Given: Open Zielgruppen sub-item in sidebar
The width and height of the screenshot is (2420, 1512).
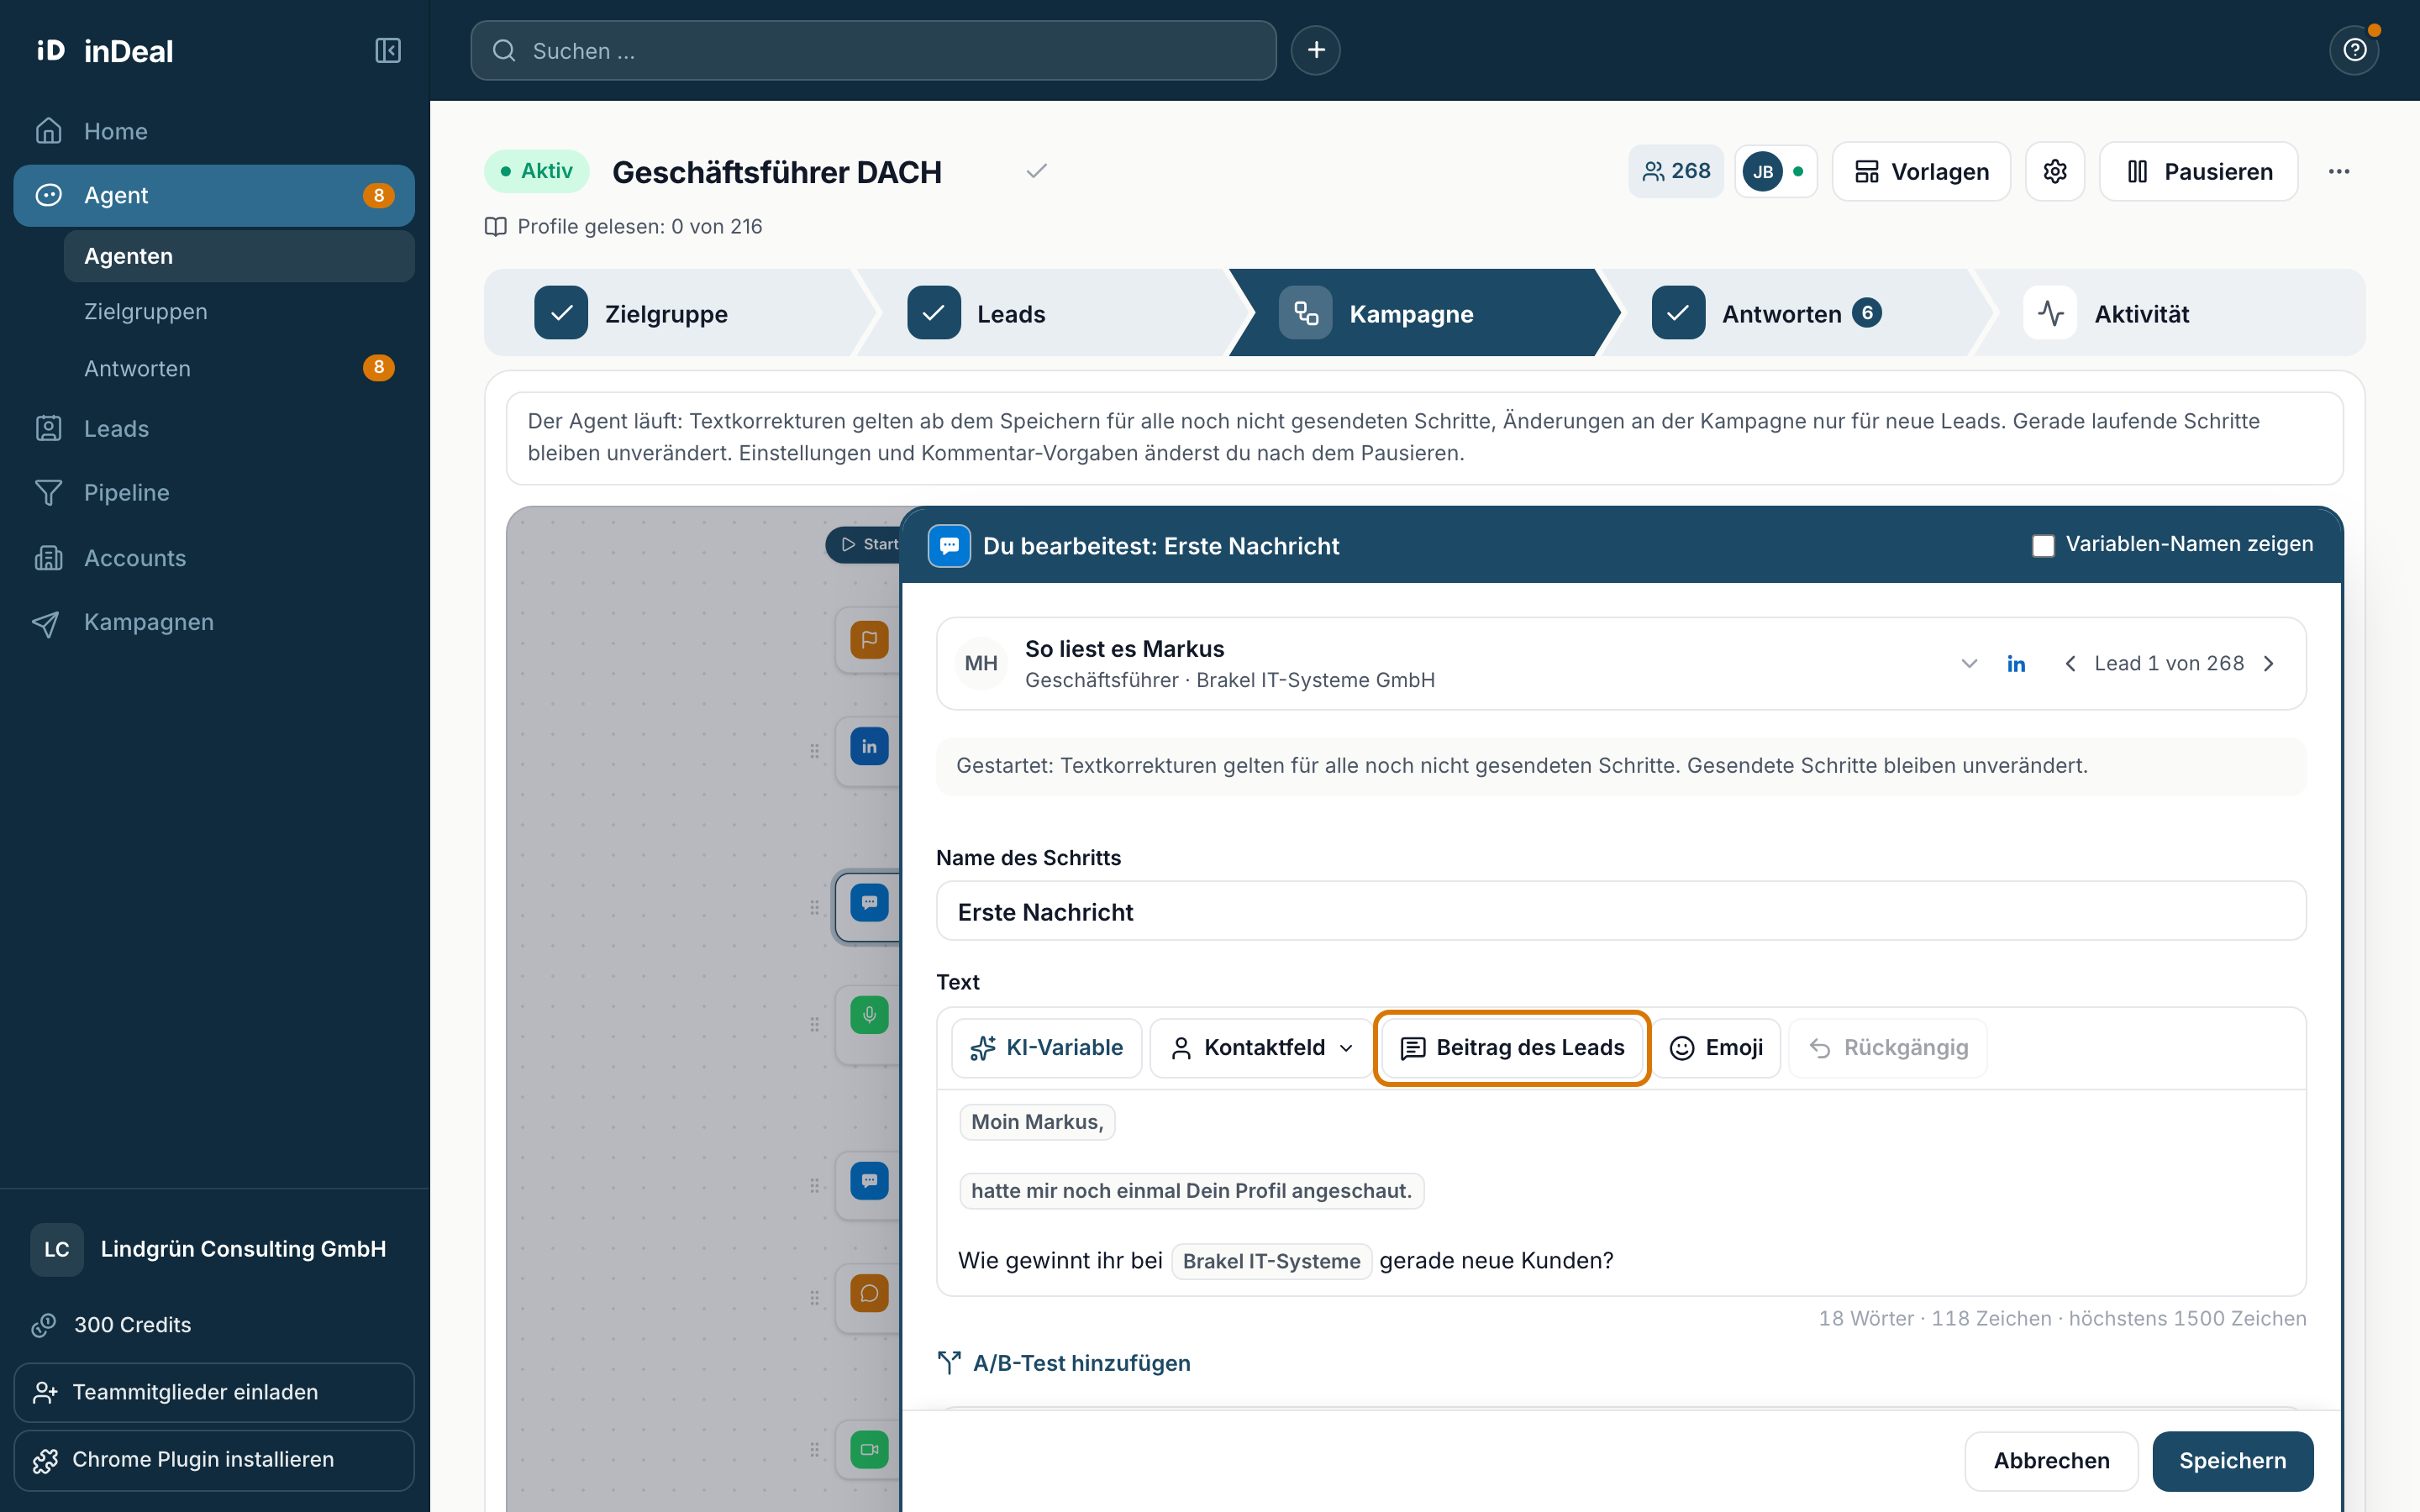Looking at the screenshot, I should coord(239,311).
